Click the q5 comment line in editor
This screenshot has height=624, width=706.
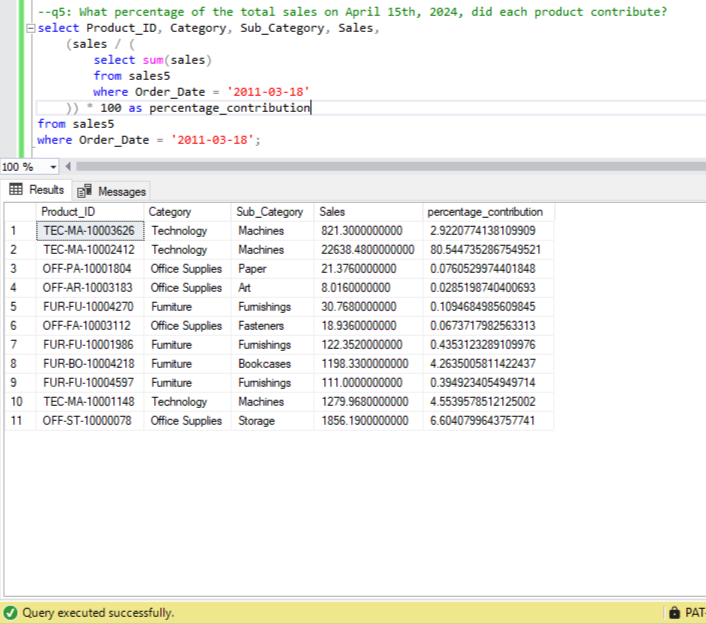(352, 12)
